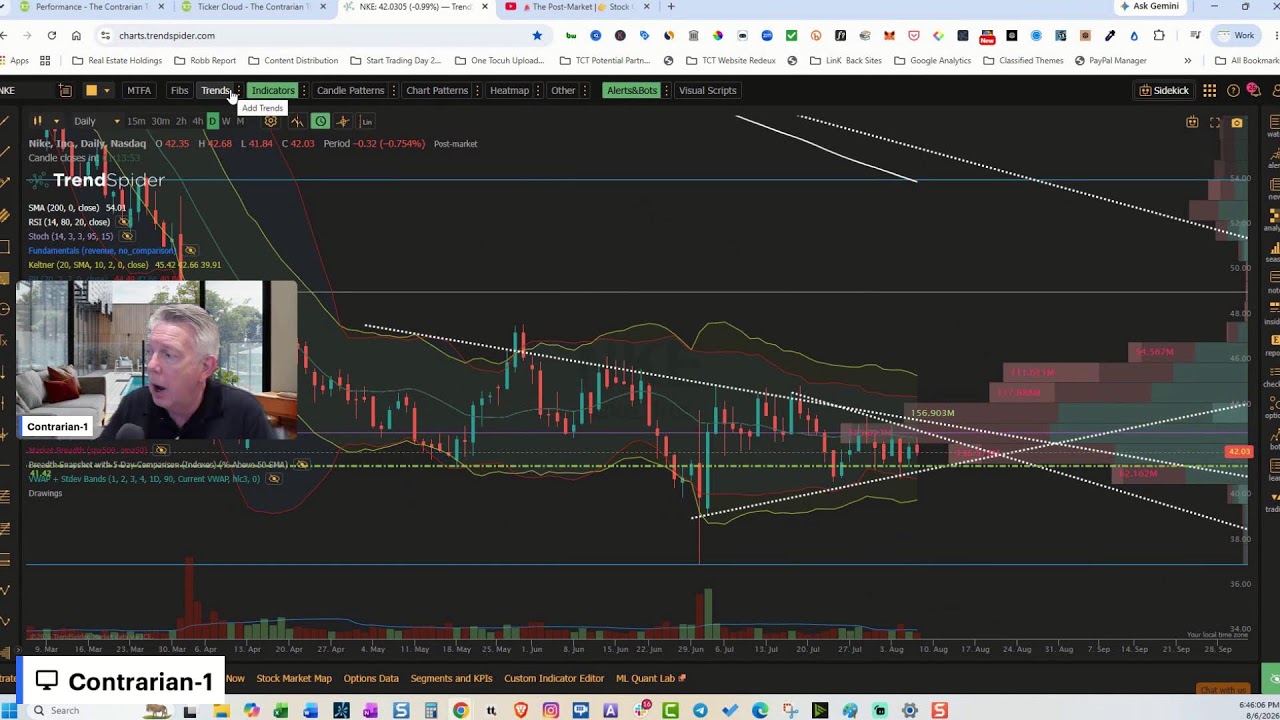Toggle the Lin scale icon
1280x720 pixels.
coord(366,121)
